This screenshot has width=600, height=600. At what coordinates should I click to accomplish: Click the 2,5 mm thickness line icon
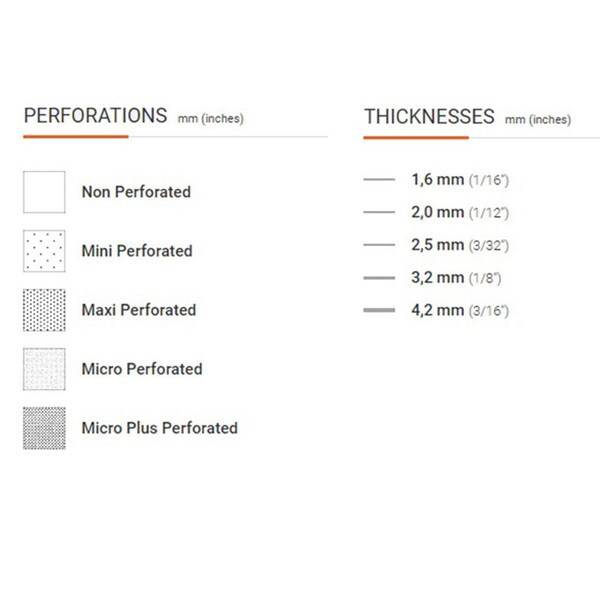click(x=379, y=245)
